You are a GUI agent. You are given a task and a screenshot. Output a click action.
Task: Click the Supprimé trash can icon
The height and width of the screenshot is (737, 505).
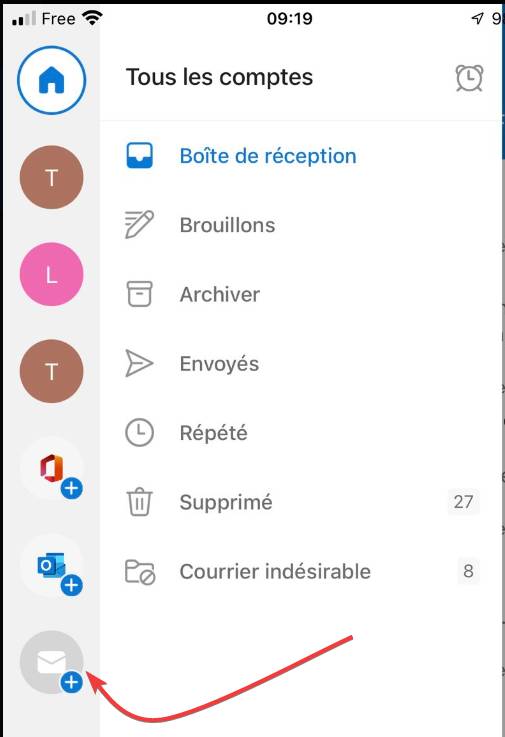[x=140, y=502]
